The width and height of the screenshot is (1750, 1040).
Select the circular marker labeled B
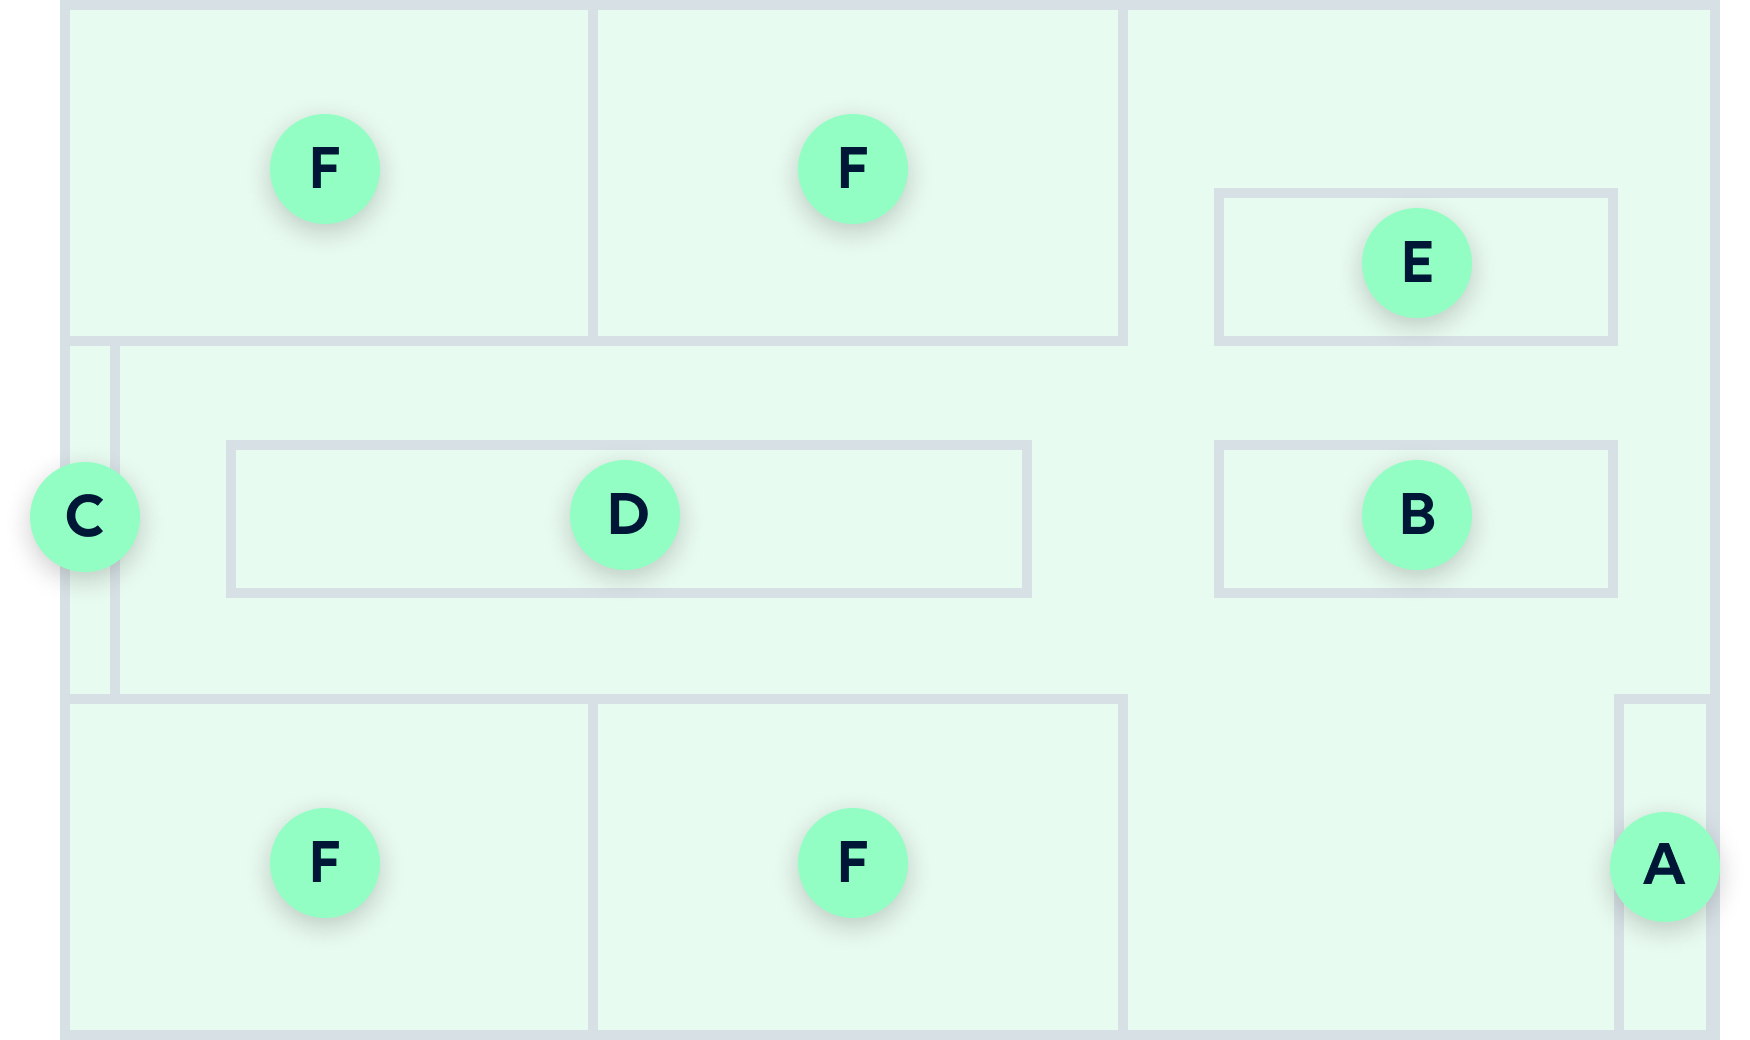pyautogui.click(x=1416, y=515)
